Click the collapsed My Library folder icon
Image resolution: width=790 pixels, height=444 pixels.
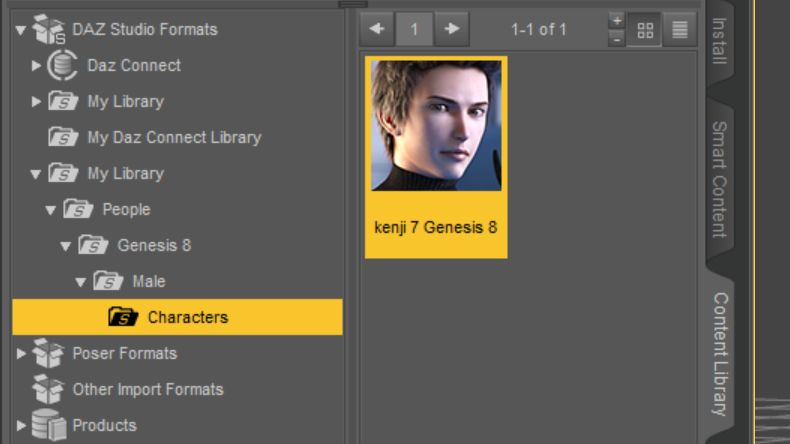click(63, 101)
